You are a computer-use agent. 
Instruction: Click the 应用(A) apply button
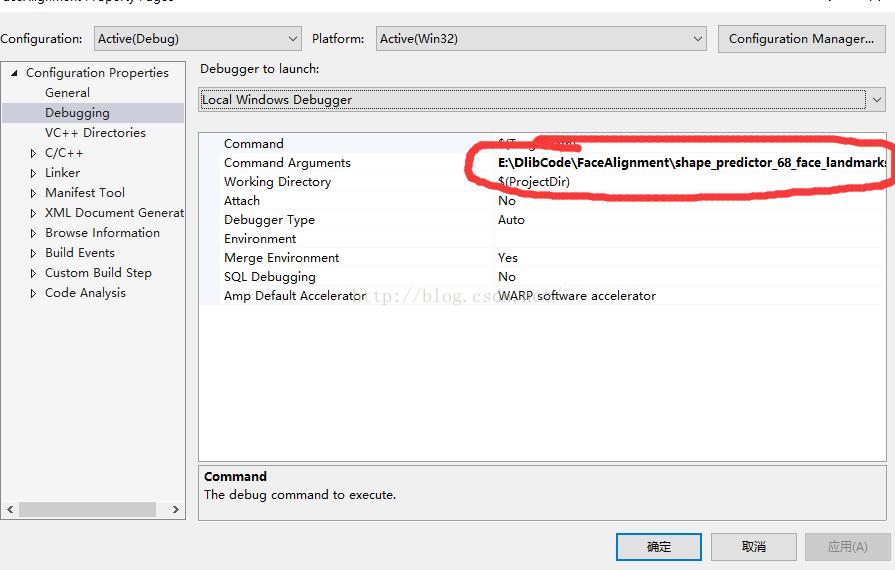pos(848,547)
